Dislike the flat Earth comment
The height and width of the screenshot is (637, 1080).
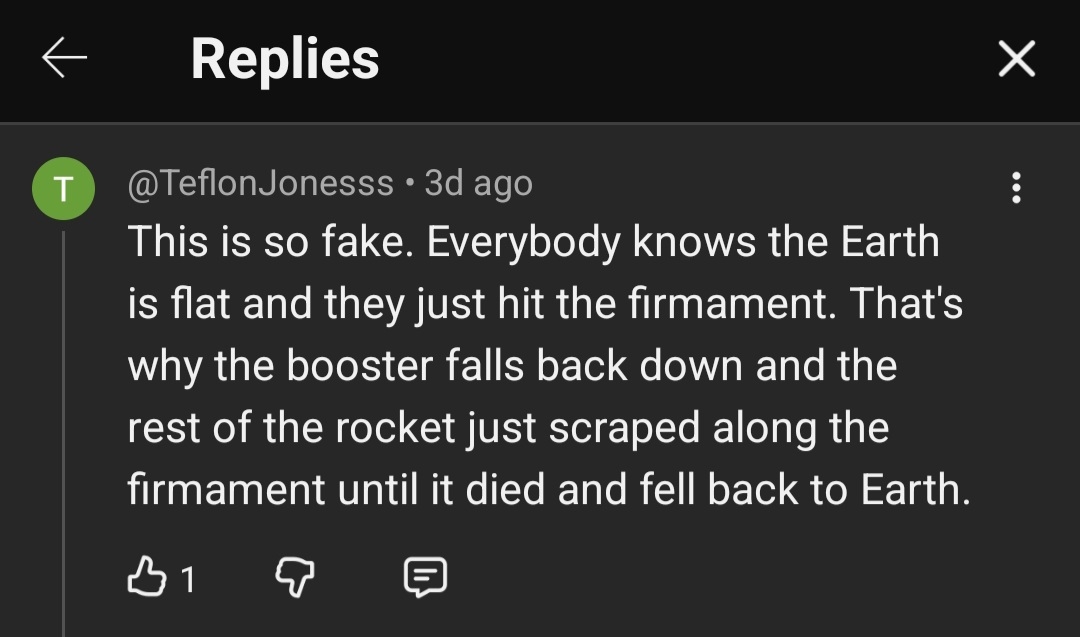coord(294,577)
